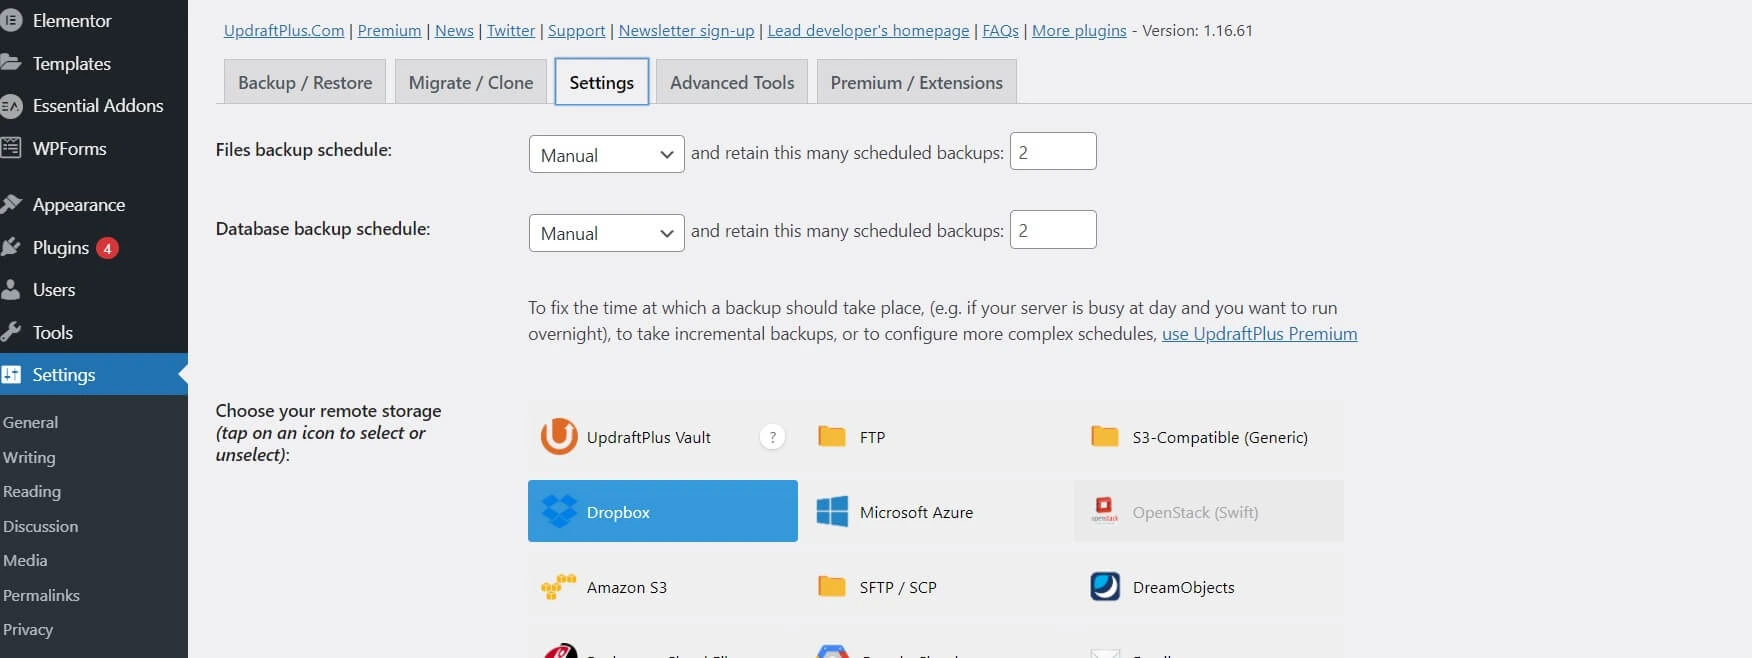Choose DreamObjects remote storage
The image size is (1752, 658).
point(1209,587)
